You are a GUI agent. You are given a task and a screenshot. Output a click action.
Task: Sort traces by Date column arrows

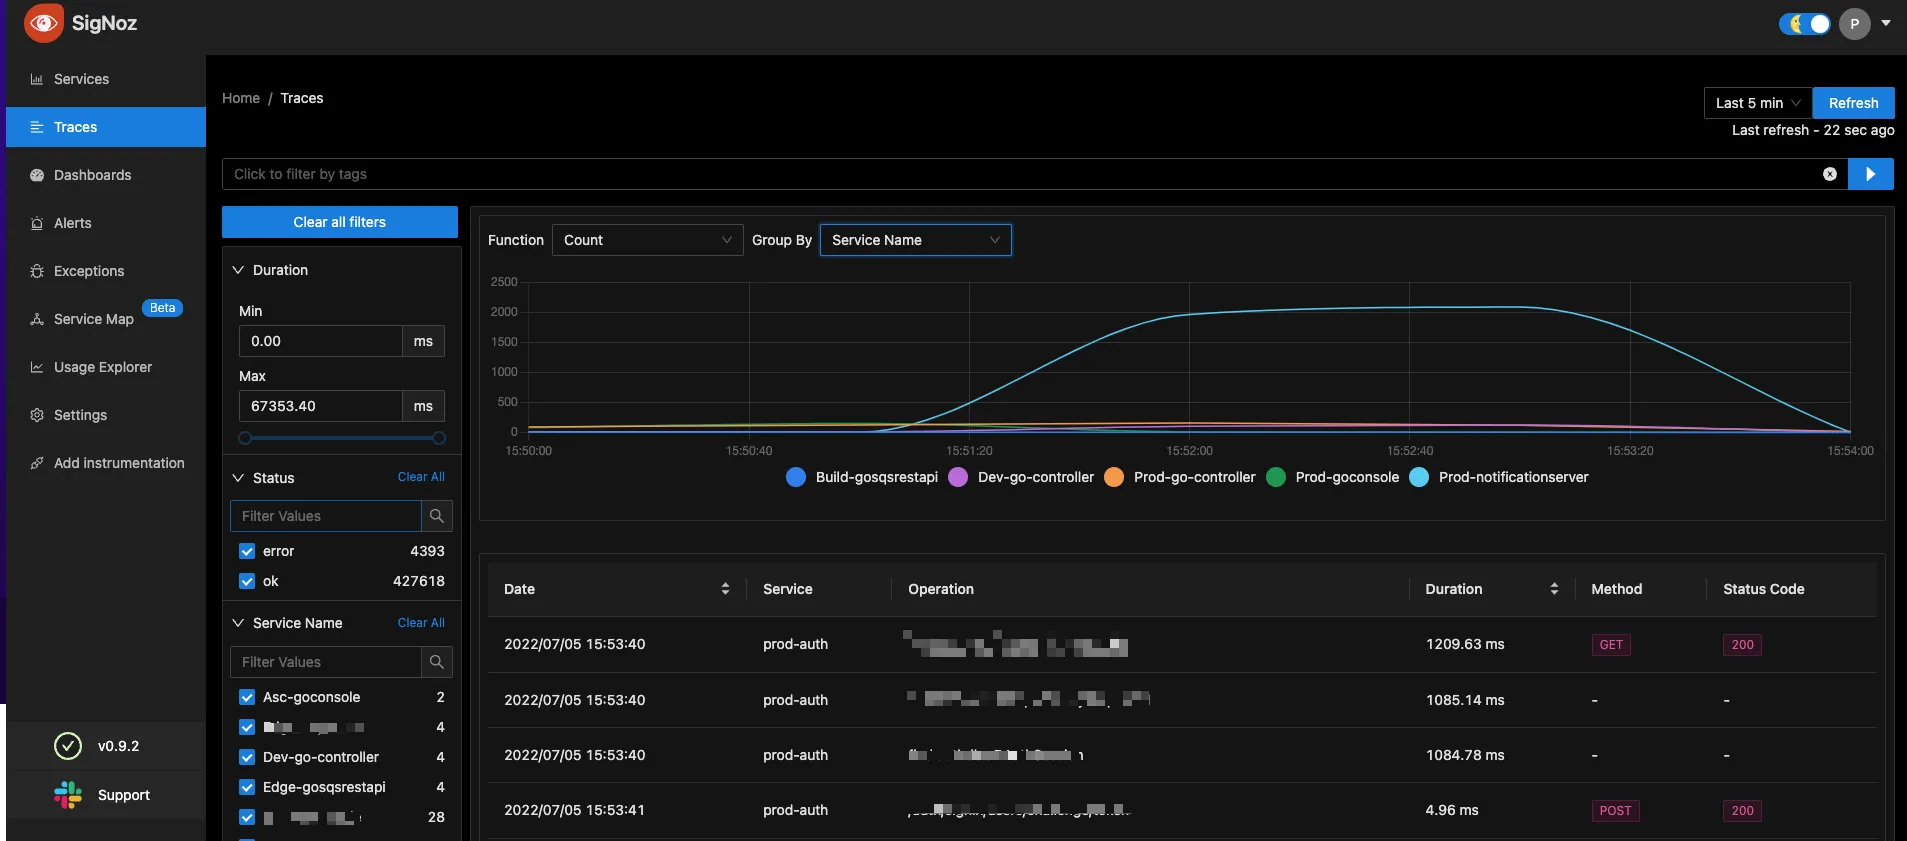pyautogui.click(x=725, y=589)
